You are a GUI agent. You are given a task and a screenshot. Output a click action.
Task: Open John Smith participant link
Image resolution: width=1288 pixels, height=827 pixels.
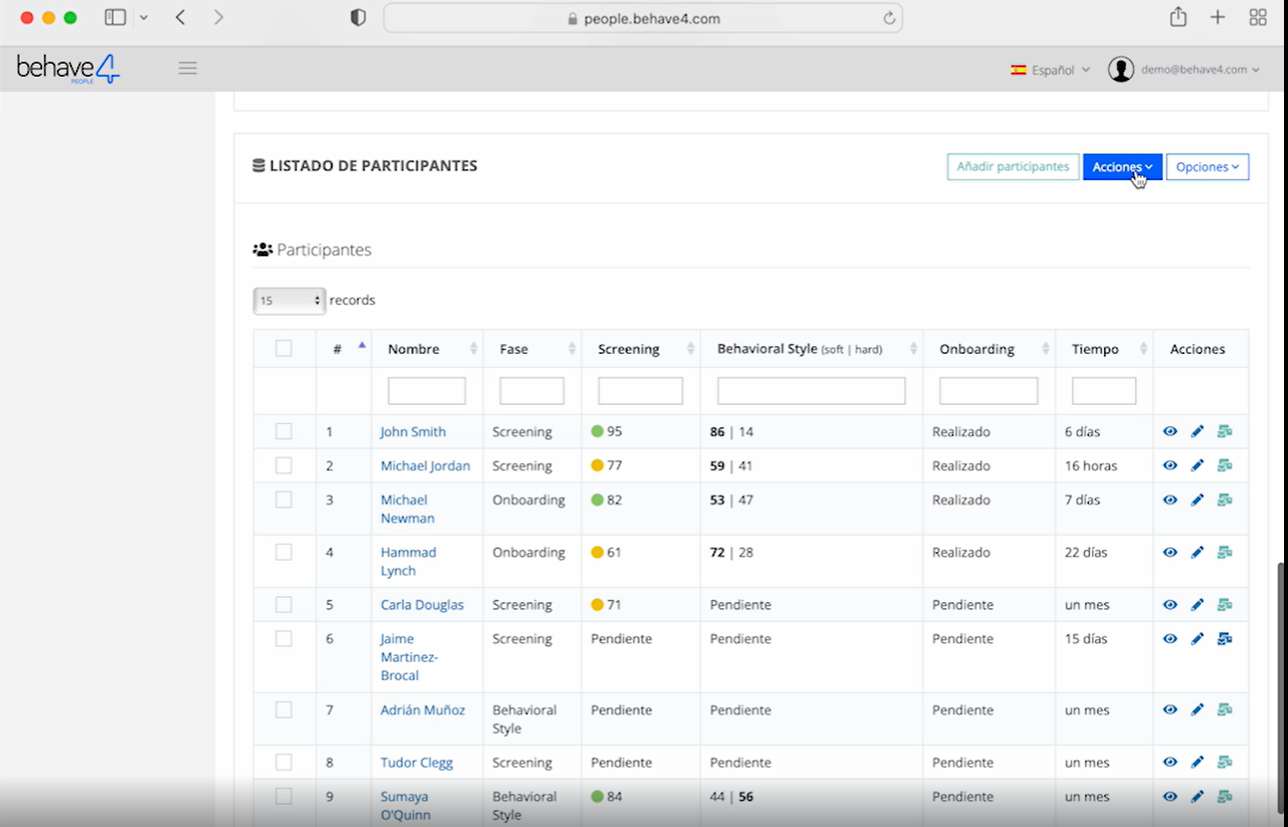[x=413, y=432]
